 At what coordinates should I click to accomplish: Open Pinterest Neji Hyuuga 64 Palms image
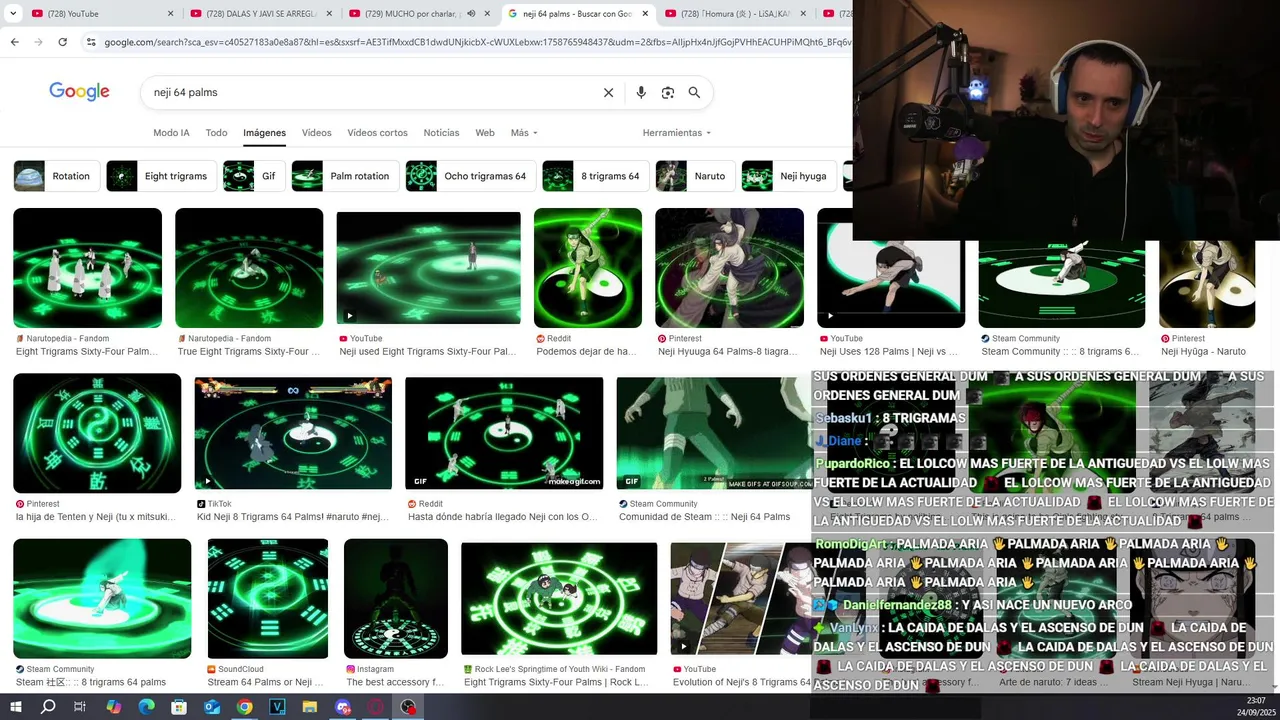(x=729, y=268)
